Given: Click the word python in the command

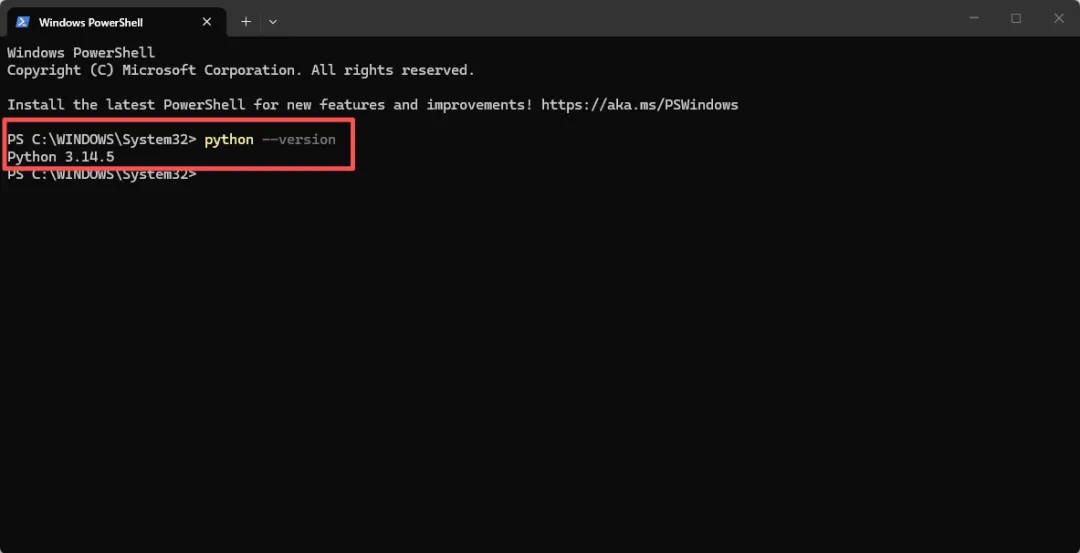Looking at the screenshot, I should [229, 140].
